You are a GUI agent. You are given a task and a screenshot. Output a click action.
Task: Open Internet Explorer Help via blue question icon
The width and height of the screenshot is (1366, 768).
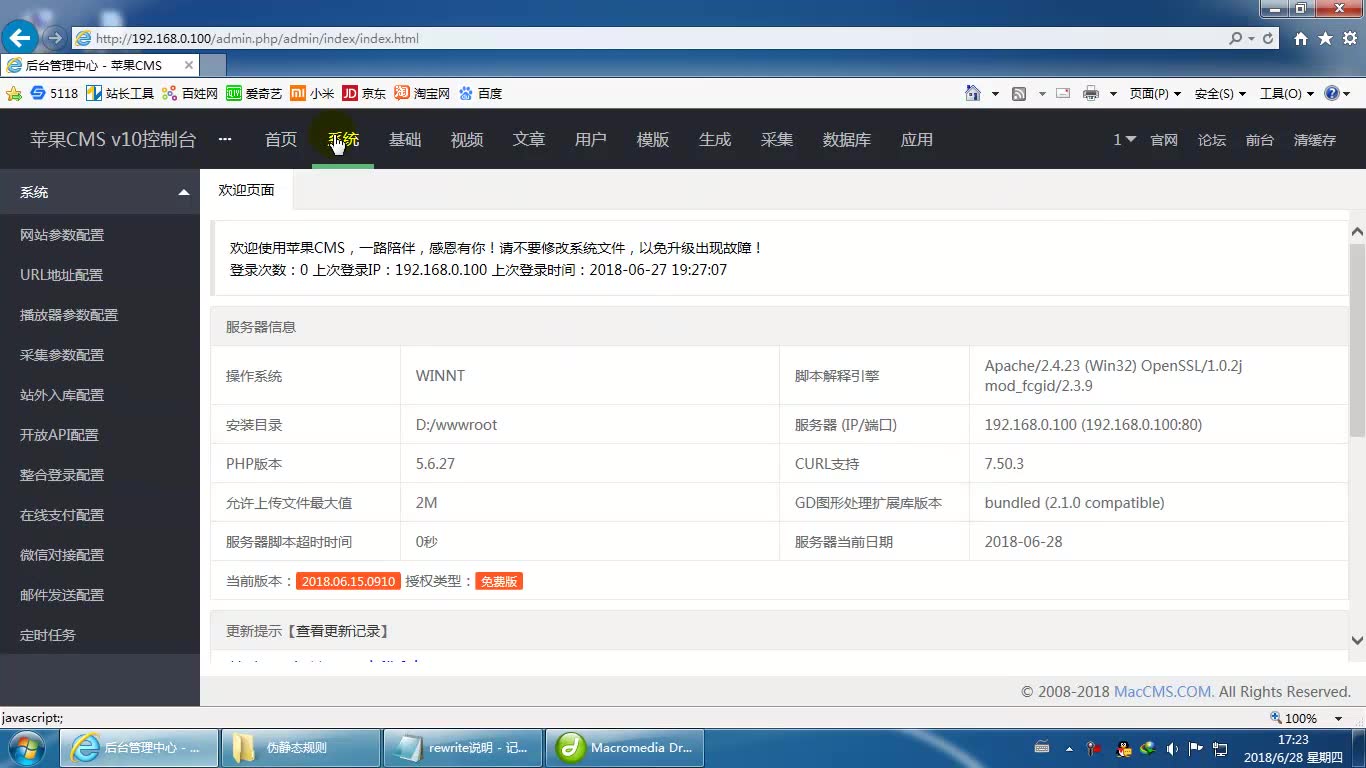(x=1332, y=93)
